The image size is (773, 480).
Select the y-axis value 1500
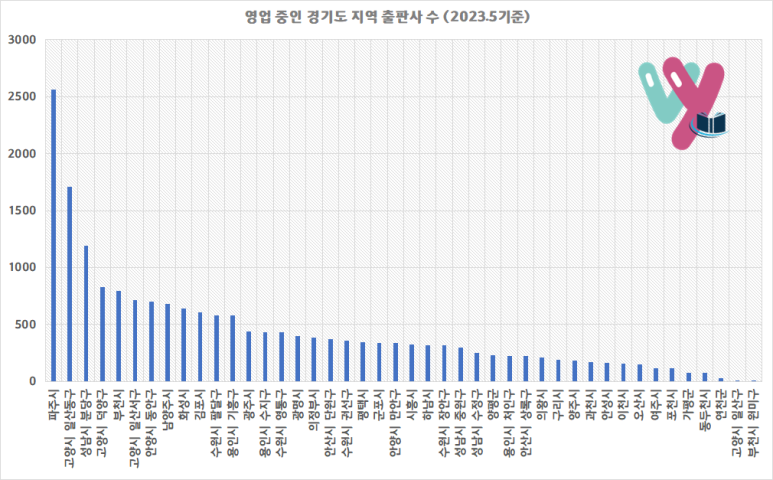pyautogui.click(x=22, y=210)
